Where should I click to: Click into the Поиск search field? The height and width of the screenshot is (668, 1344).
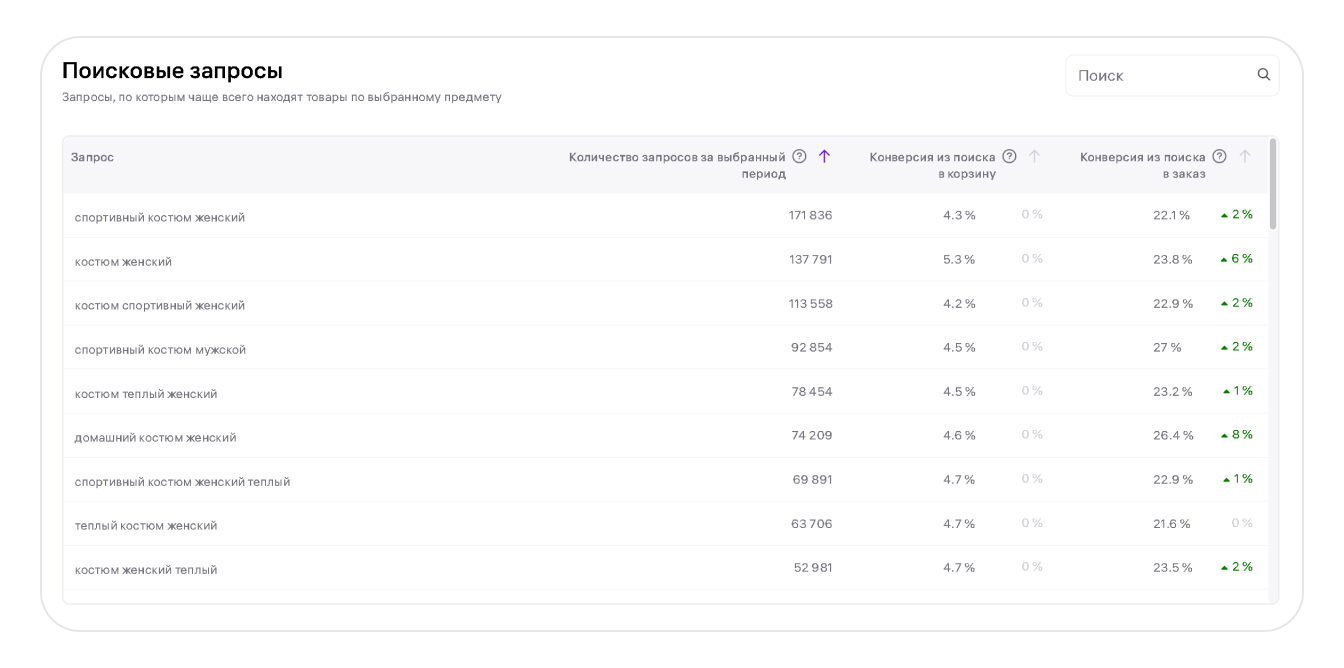click(1160, 75)
